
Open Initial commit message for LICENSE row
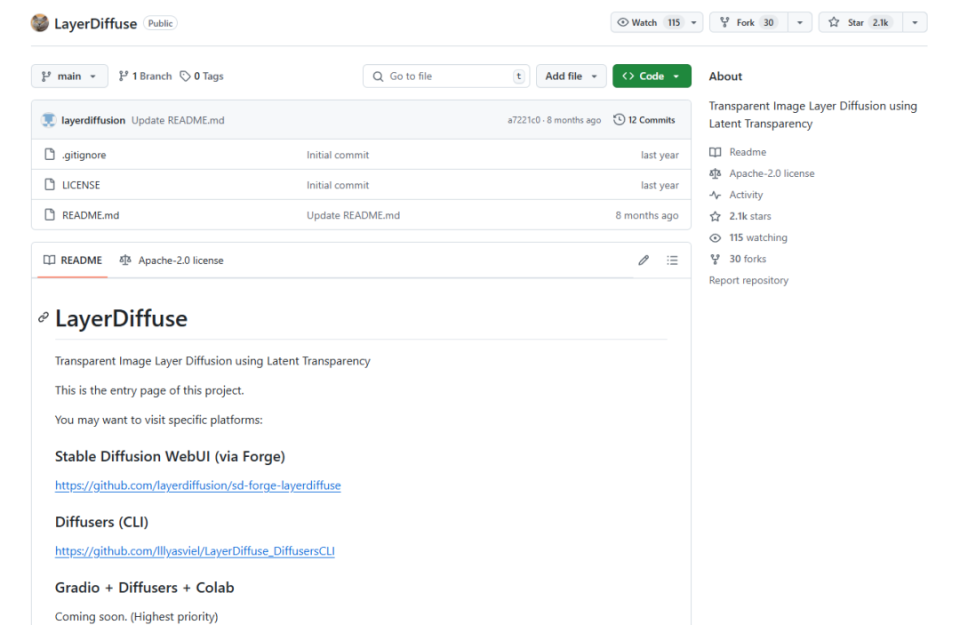(337, 185)
